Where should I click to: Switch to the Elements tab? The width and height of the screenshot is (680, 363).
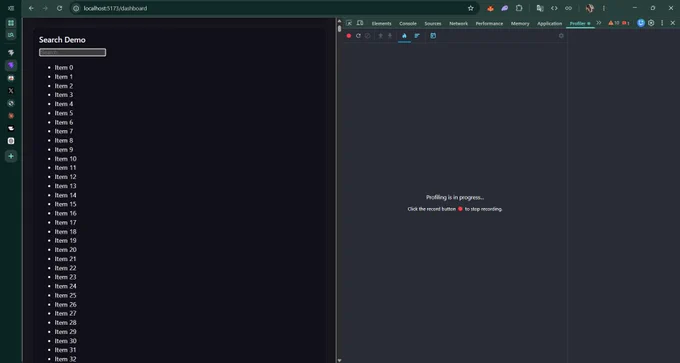381,23
